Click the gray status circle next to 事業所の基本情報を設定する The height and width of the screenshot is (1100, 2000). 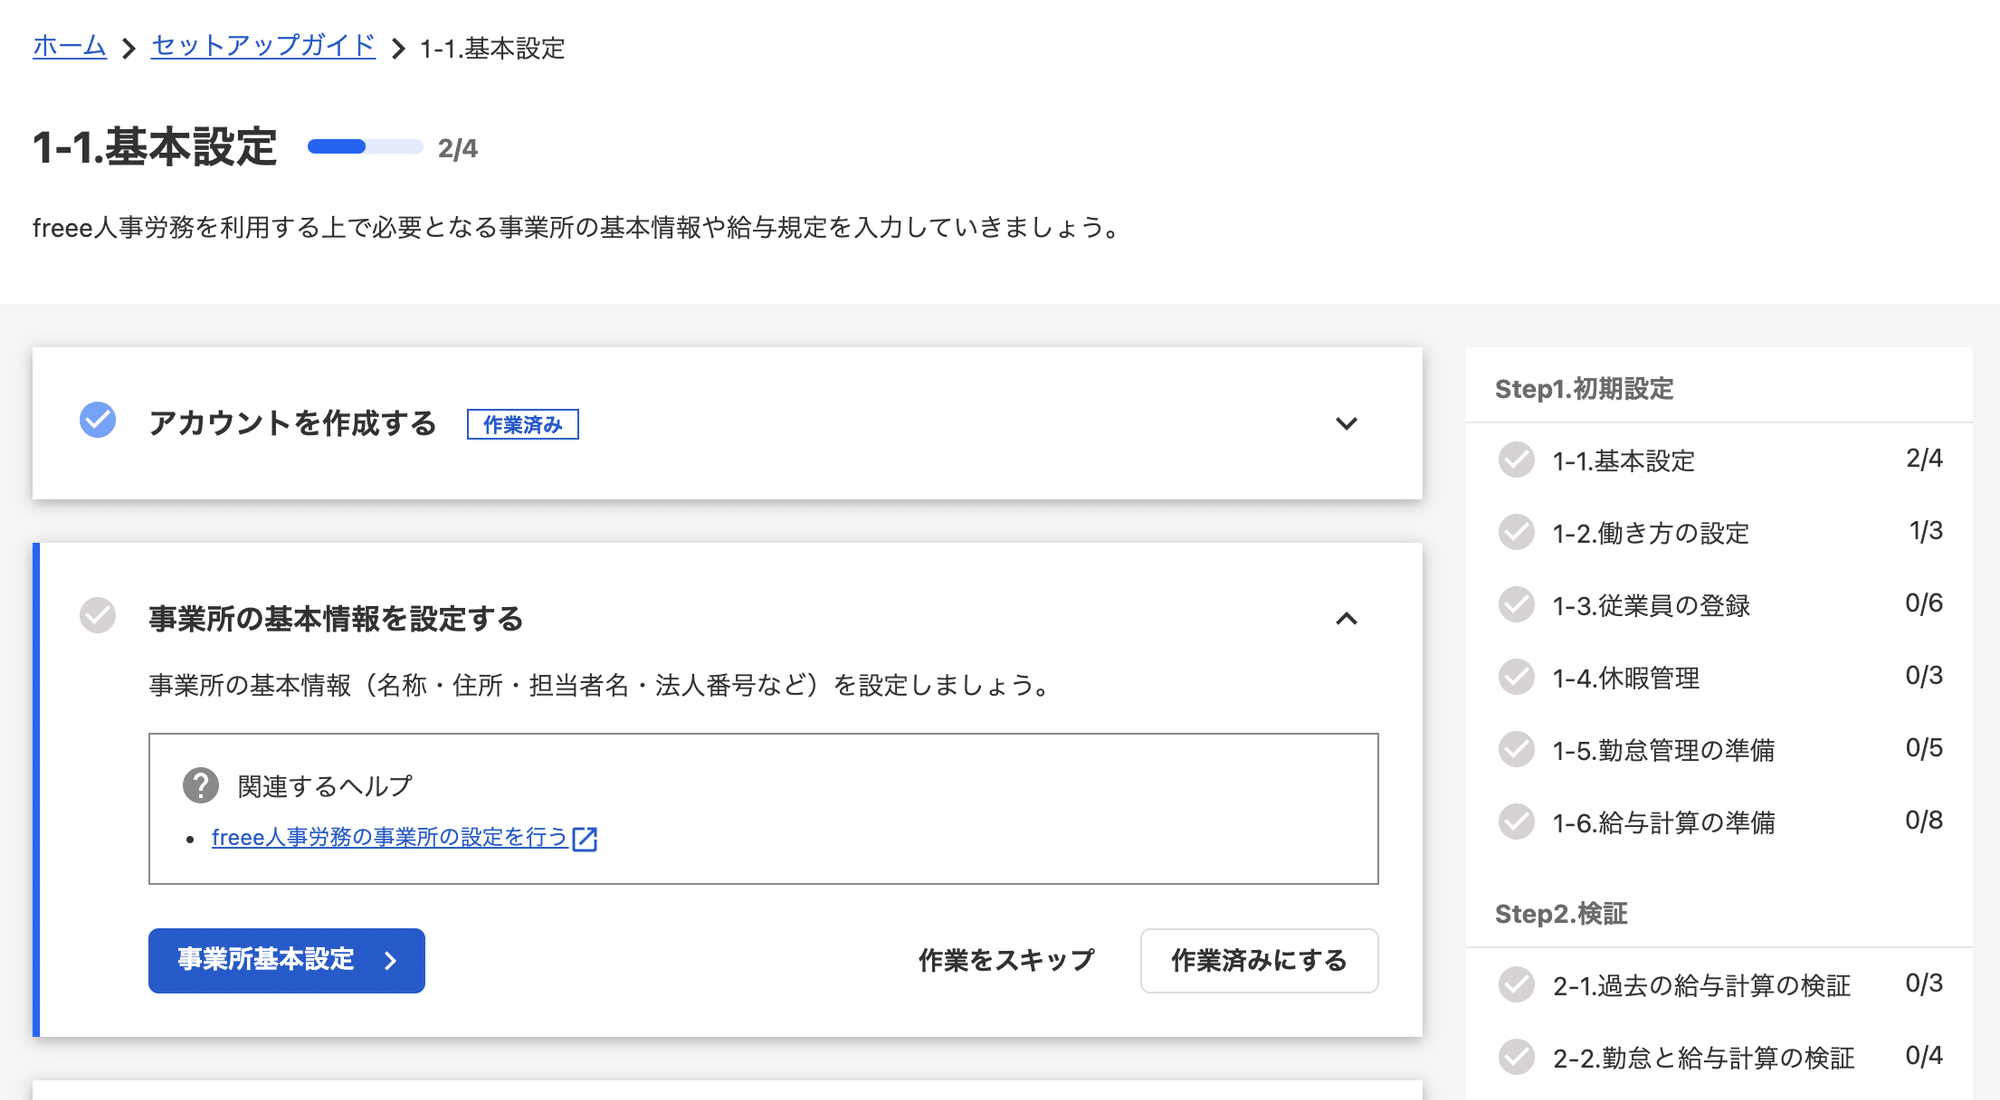coord(97,618)
